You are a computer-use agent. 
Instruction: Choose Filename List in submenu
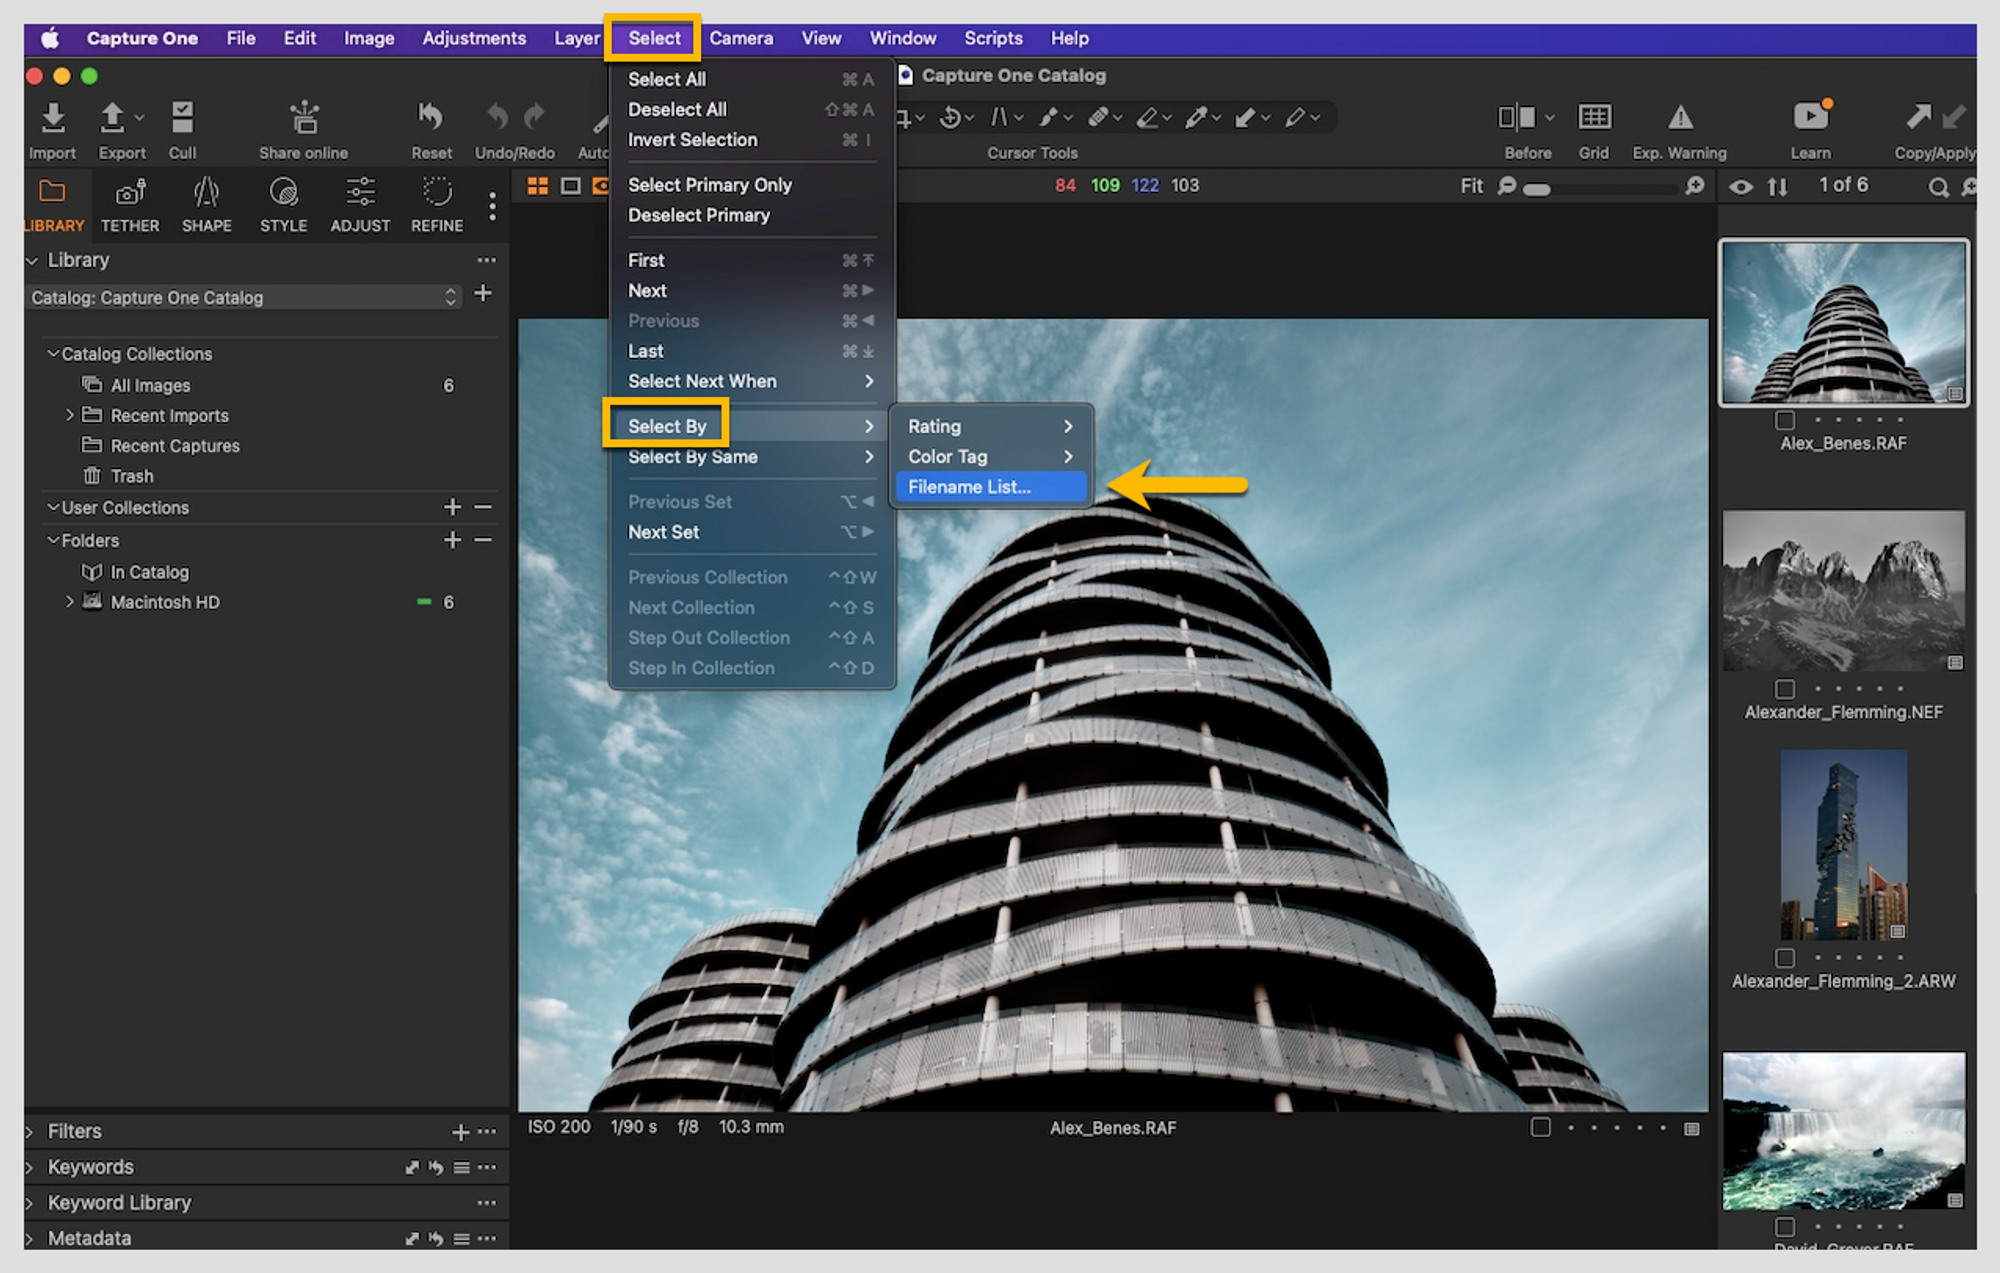click(x=989, y=487)
